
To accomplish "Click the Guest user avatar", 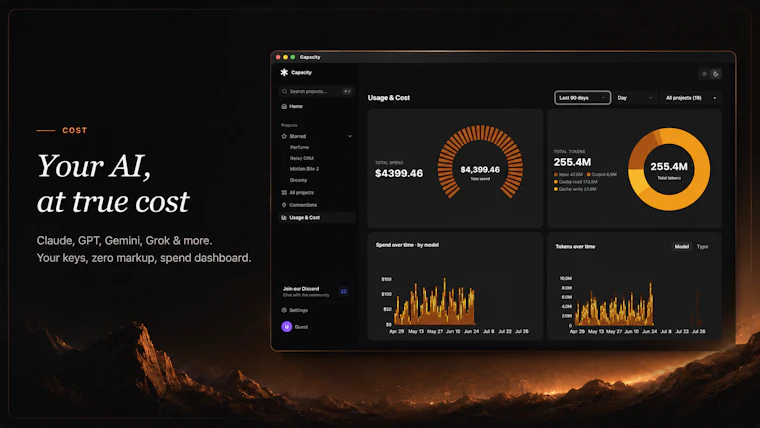I will [286, 327].
